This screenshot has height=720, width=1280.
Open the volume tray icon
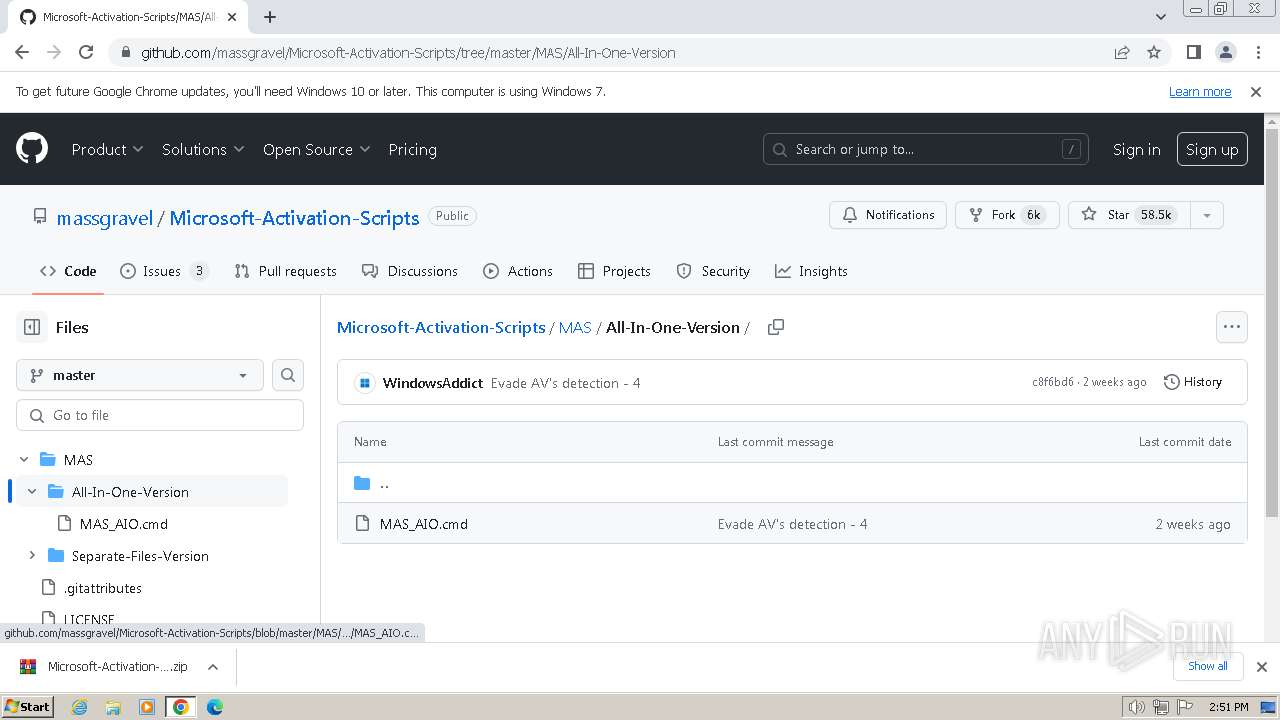1137,707
